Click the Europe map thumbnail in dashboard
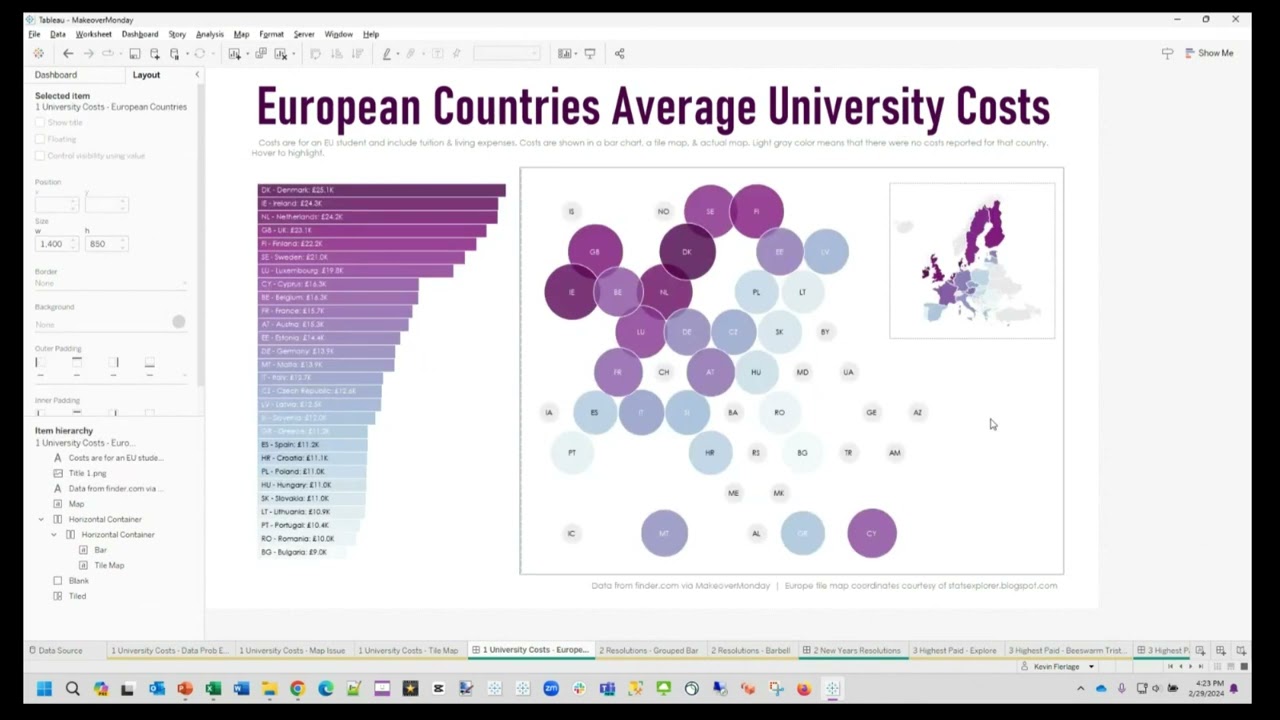The height and width of the screenshot is (720, 1280). coord(972,261)
